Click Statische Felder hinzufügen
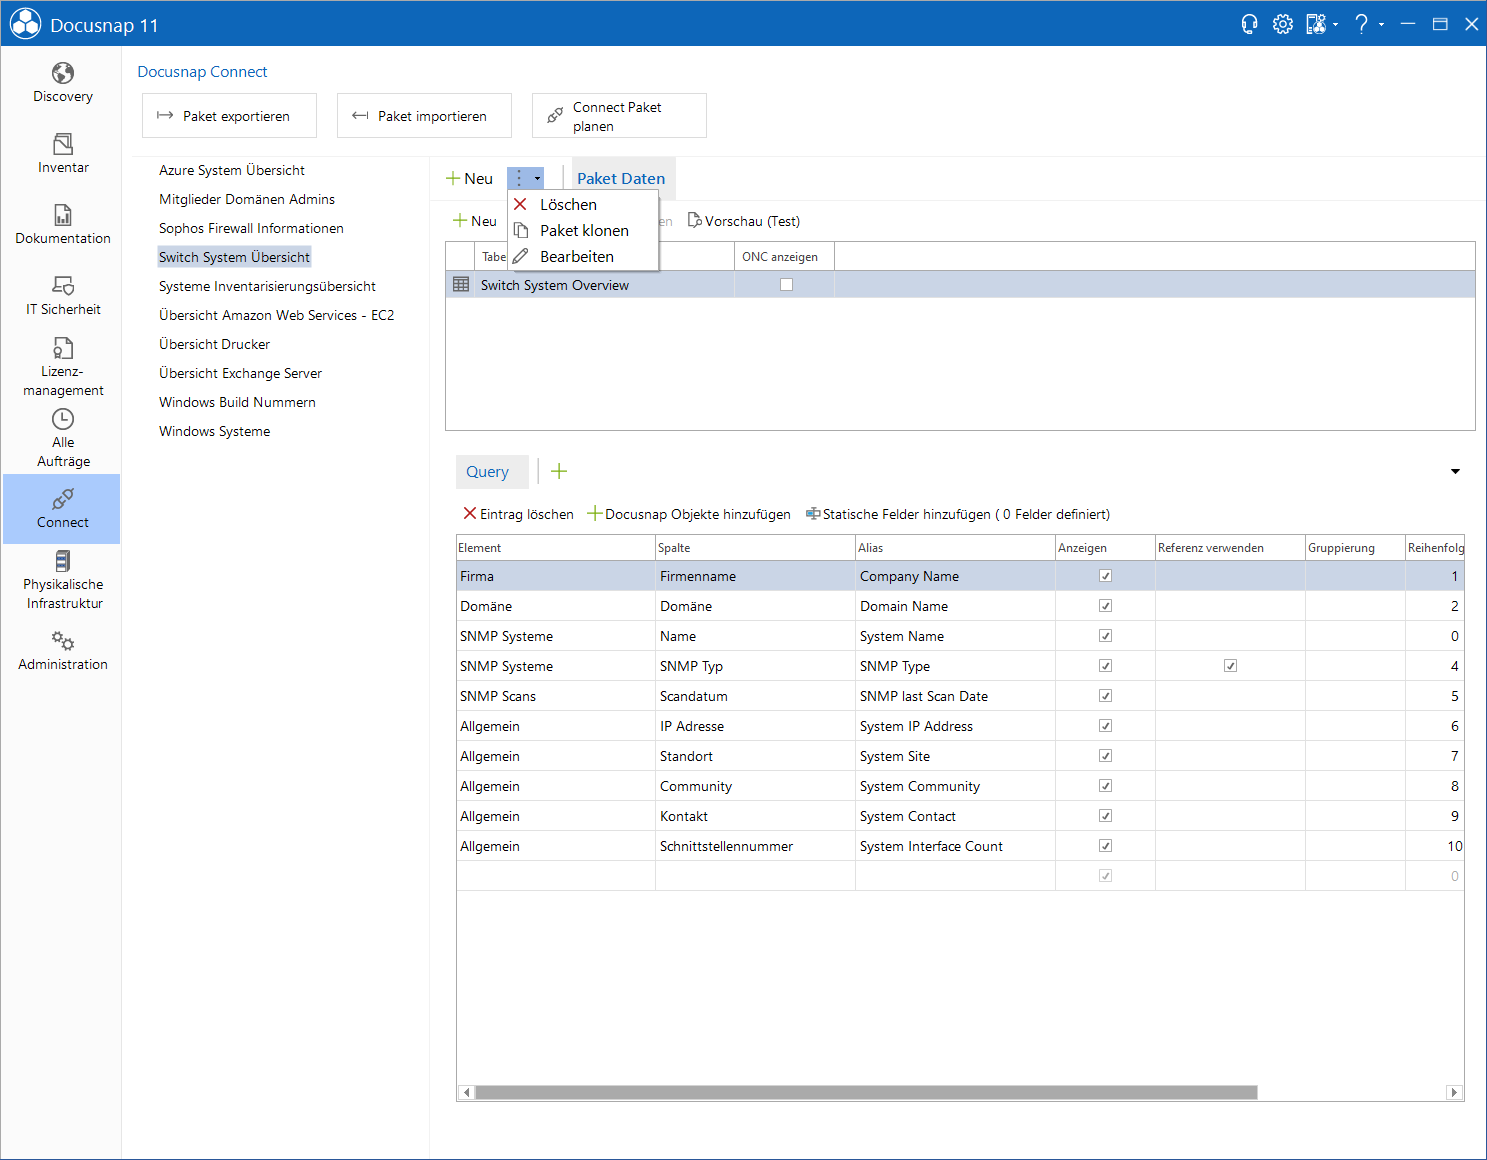The width and height of the screenshot is (1487, 1160). [x=958, y=514]
